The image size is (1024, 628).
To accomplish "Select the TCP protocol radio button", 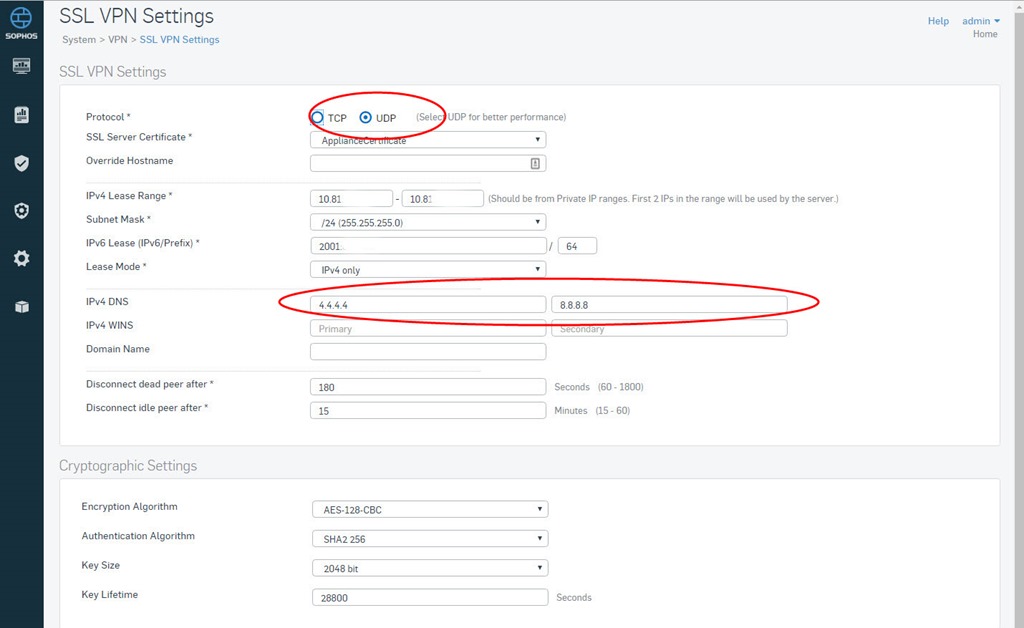I will click(317, 118).
